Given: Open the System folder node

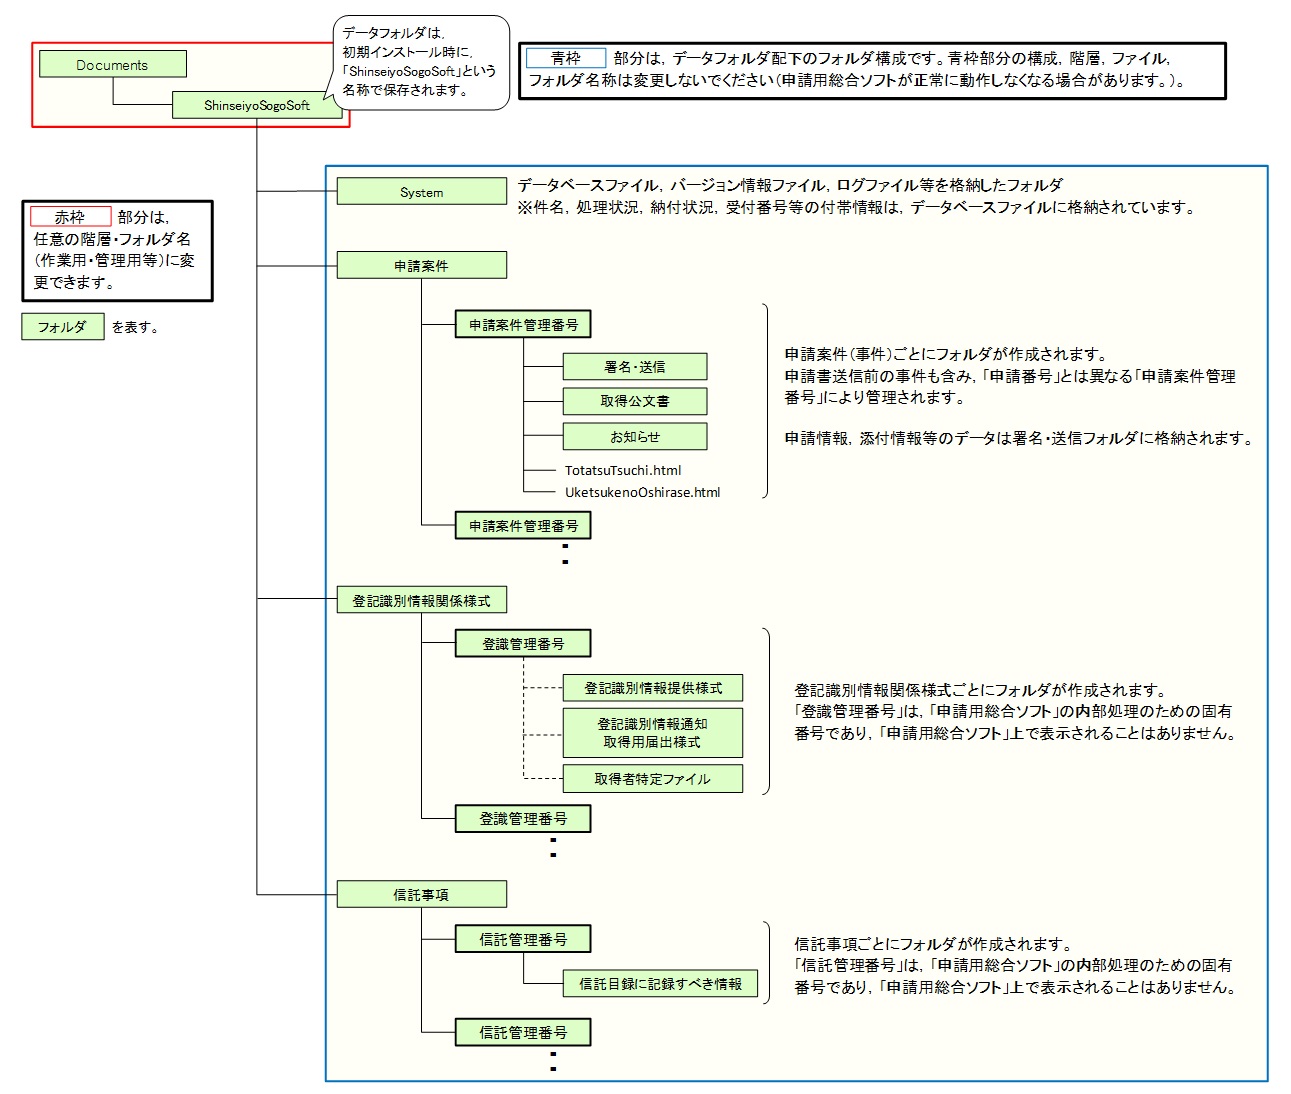Looking at the screenshot, I should pyautogui.click(x=421, y=192).
